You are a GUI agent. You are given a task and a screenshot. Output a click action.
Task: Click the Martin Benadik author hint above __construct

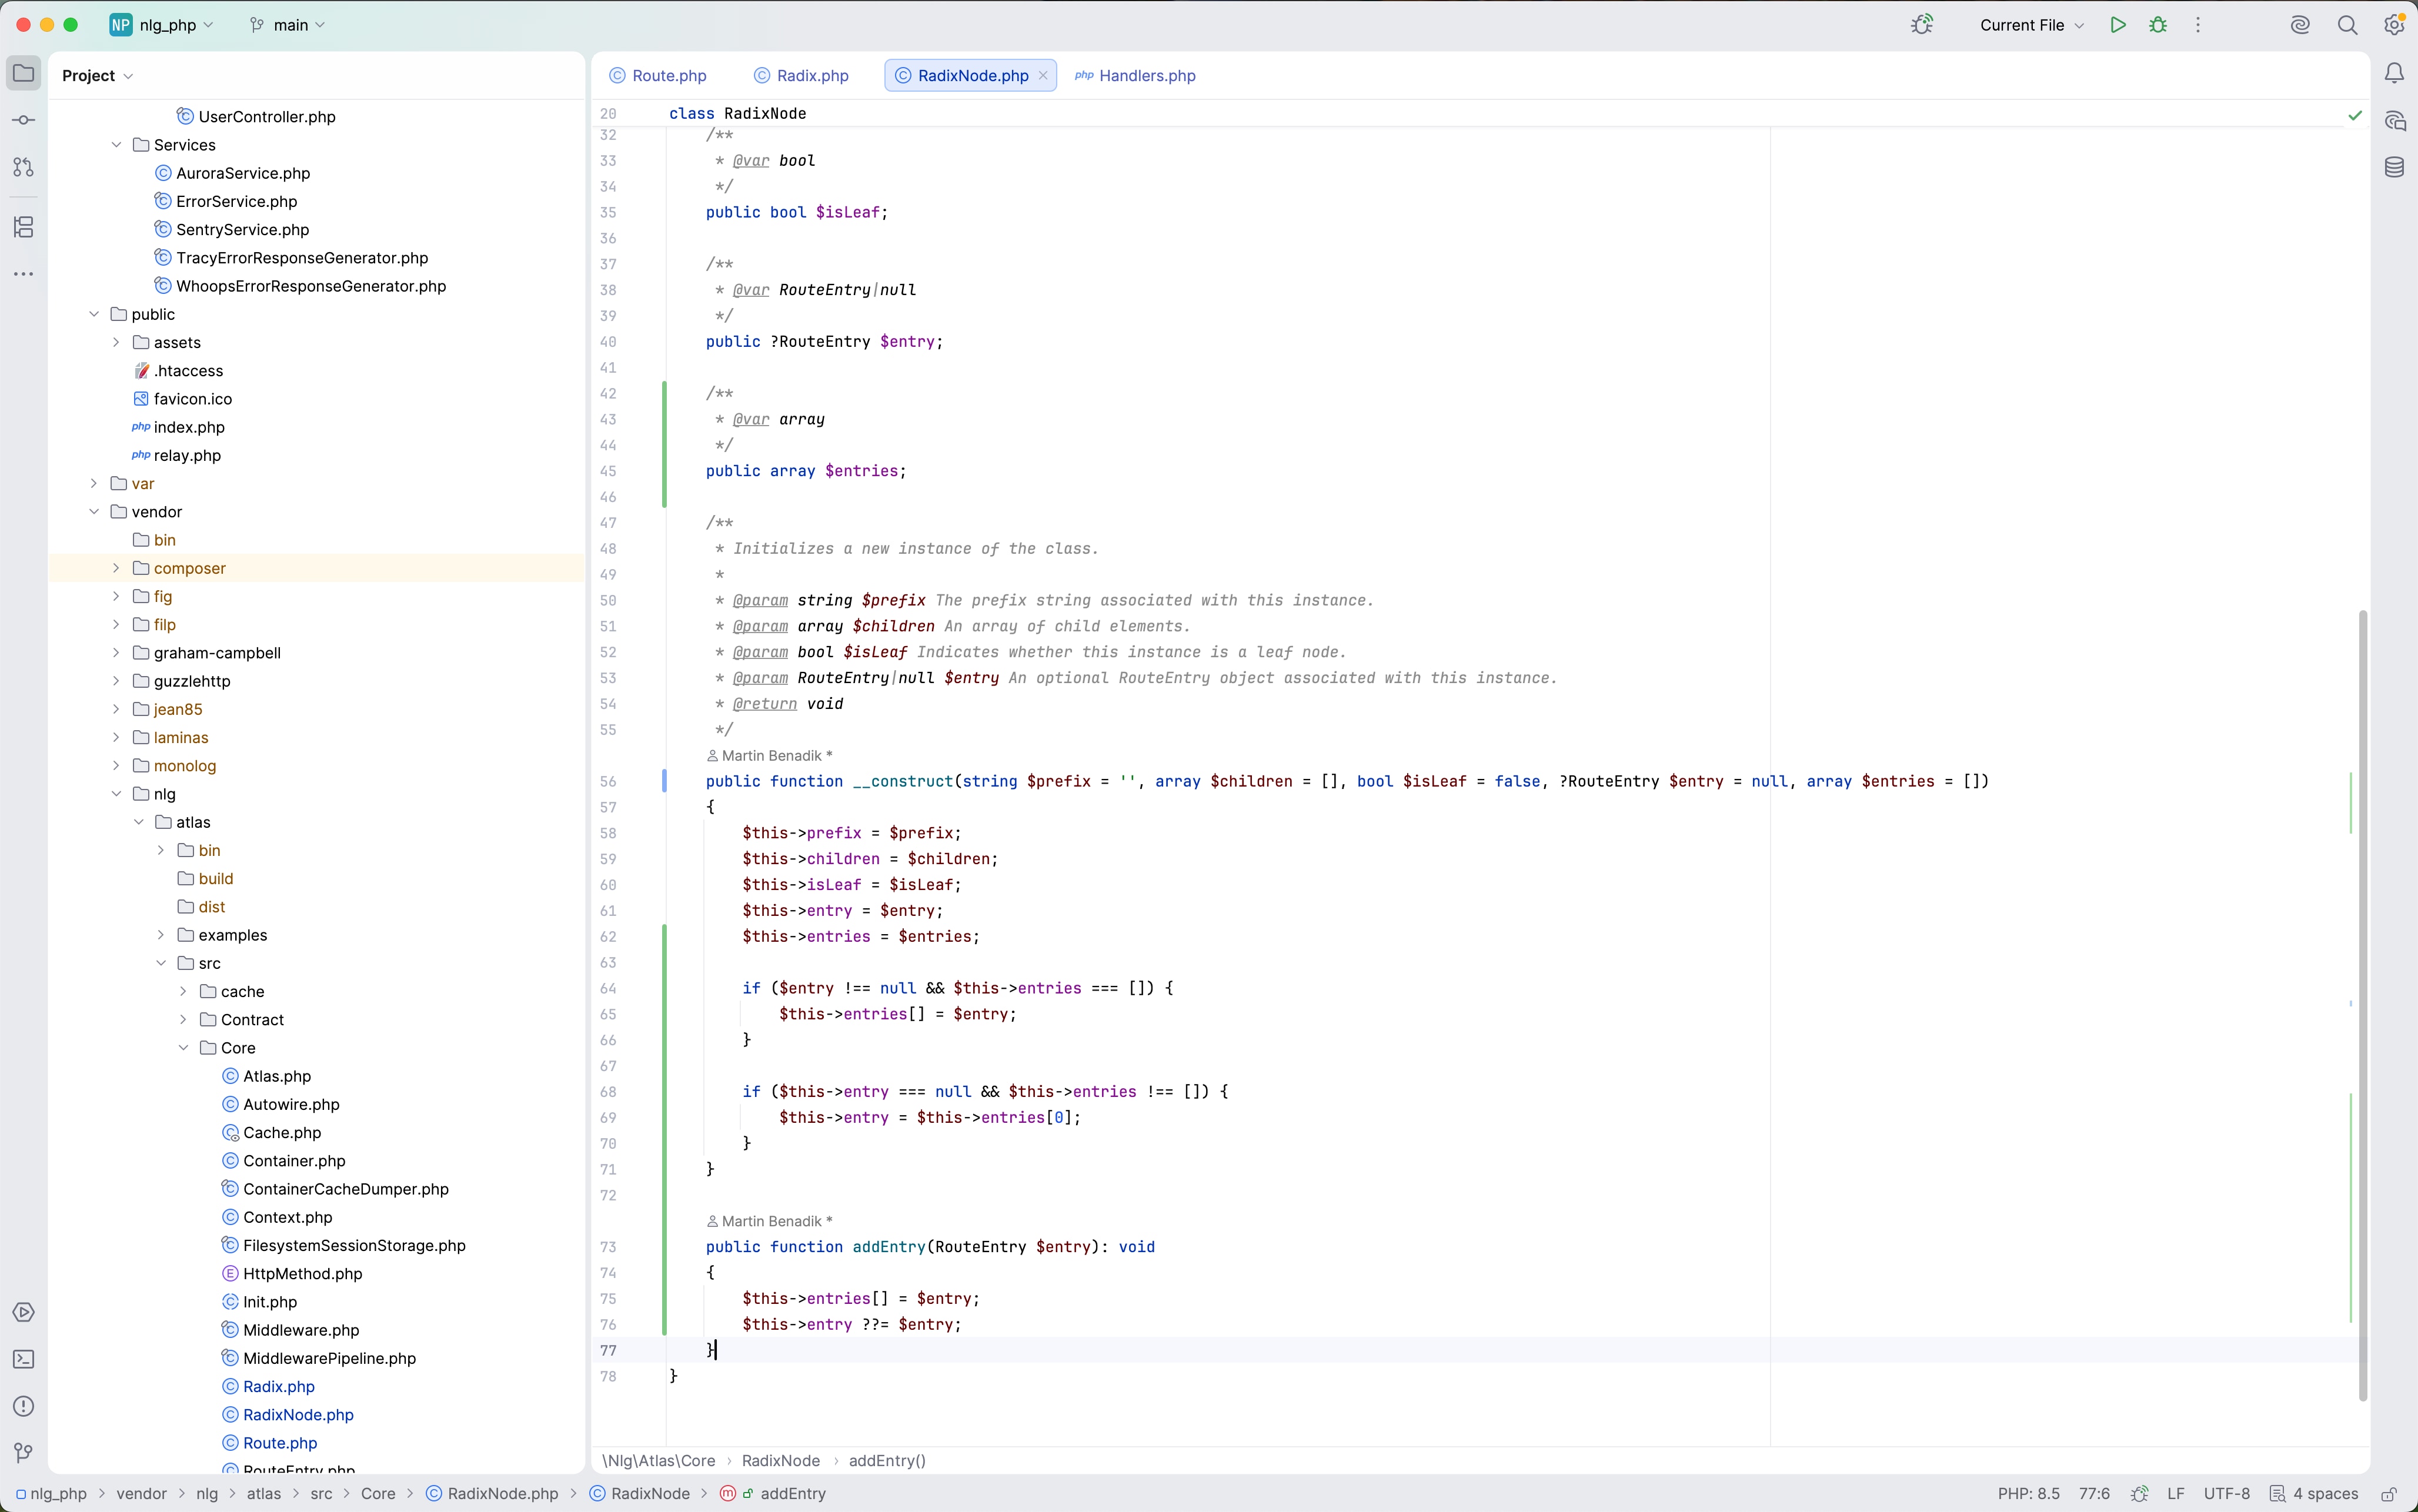[x=769, y=756]
